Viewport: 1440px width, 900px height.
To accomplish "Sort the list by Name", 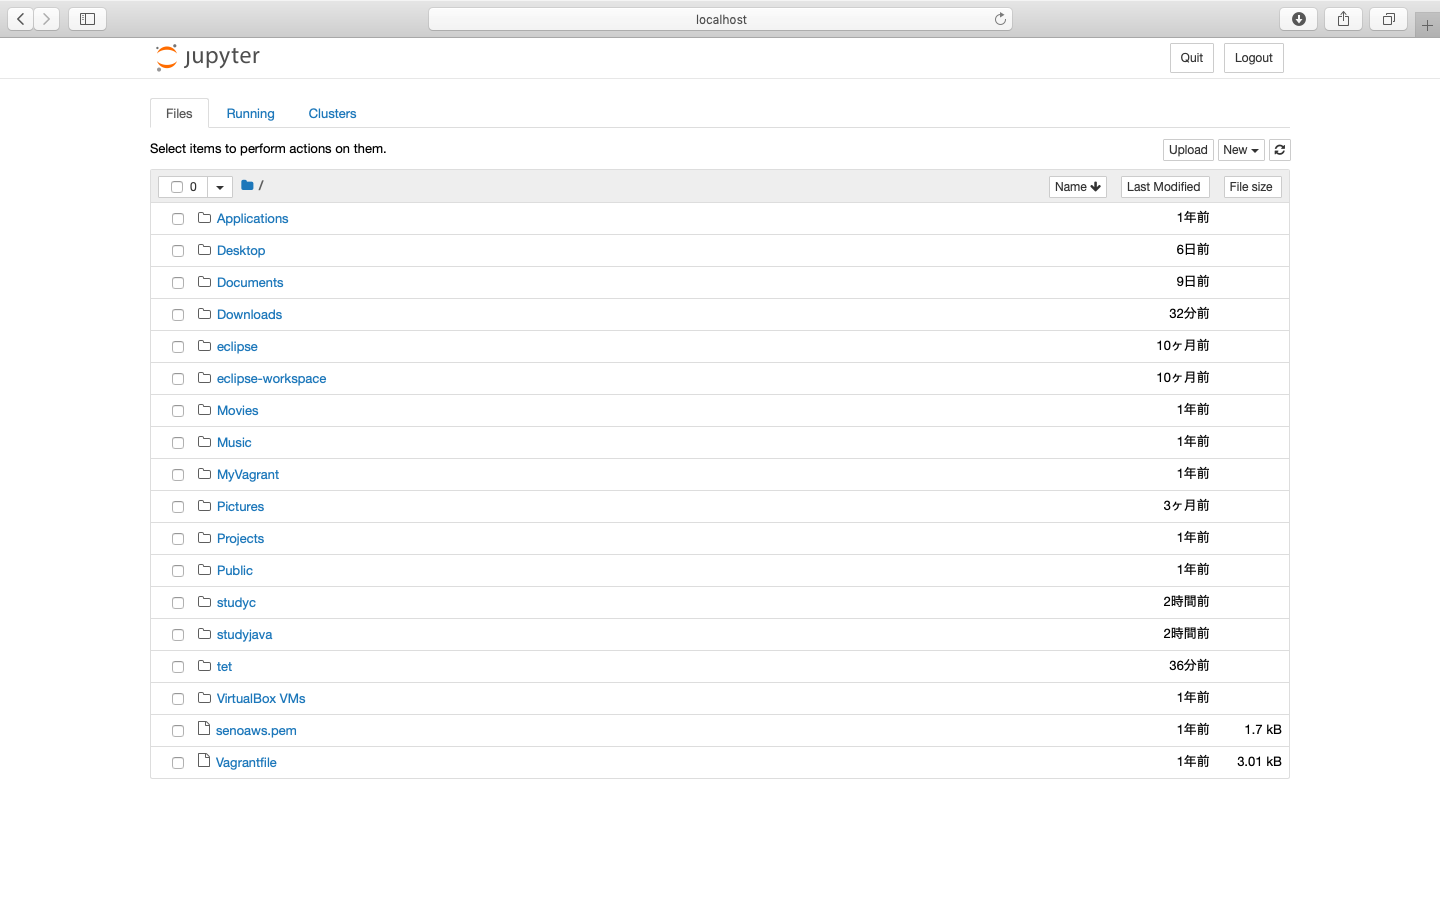I will (1078, 187).
